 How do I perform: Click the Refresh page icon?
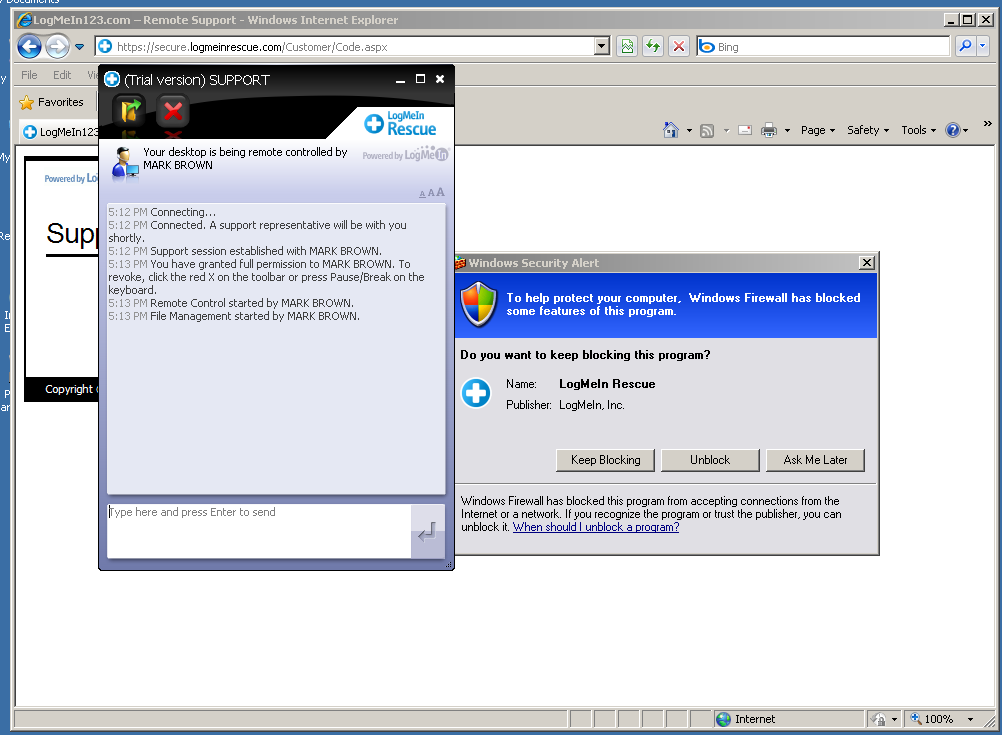(652, 47)
